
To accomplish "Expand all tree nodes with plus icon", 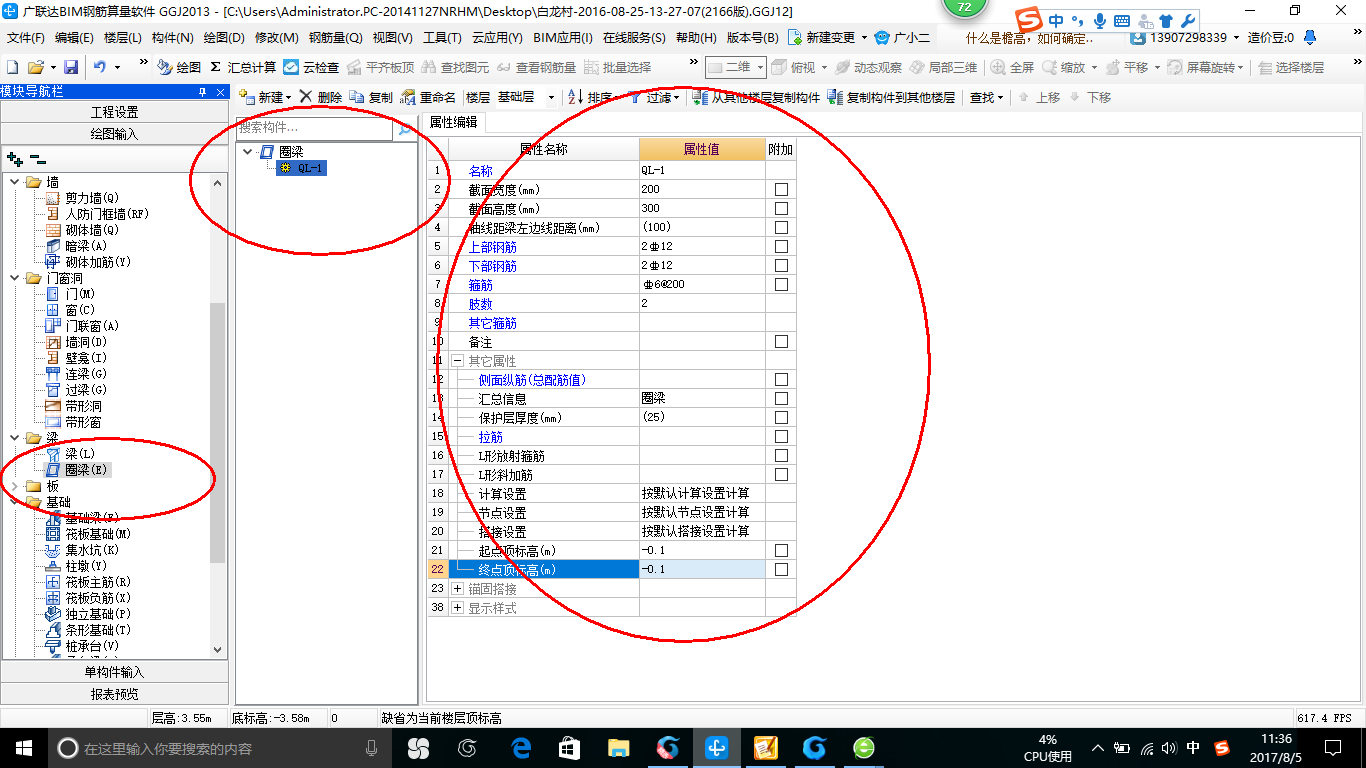I will coord(14,158).
